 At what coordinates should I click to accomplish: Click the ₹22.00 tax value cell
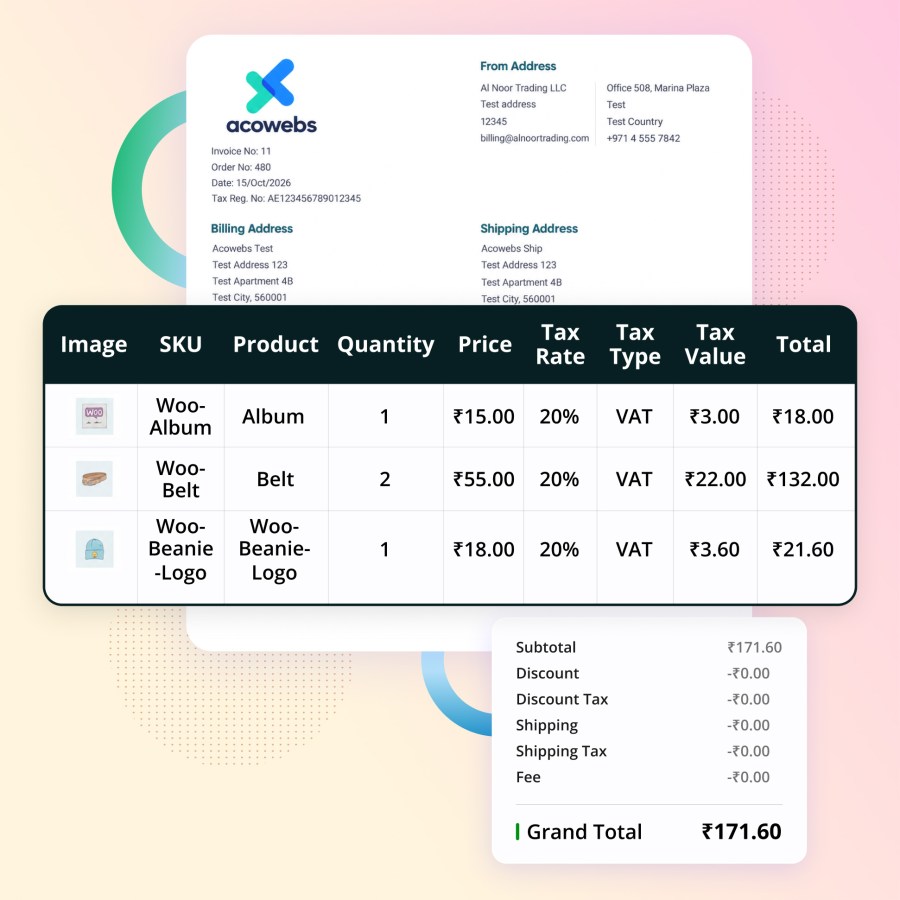[715, 479]
